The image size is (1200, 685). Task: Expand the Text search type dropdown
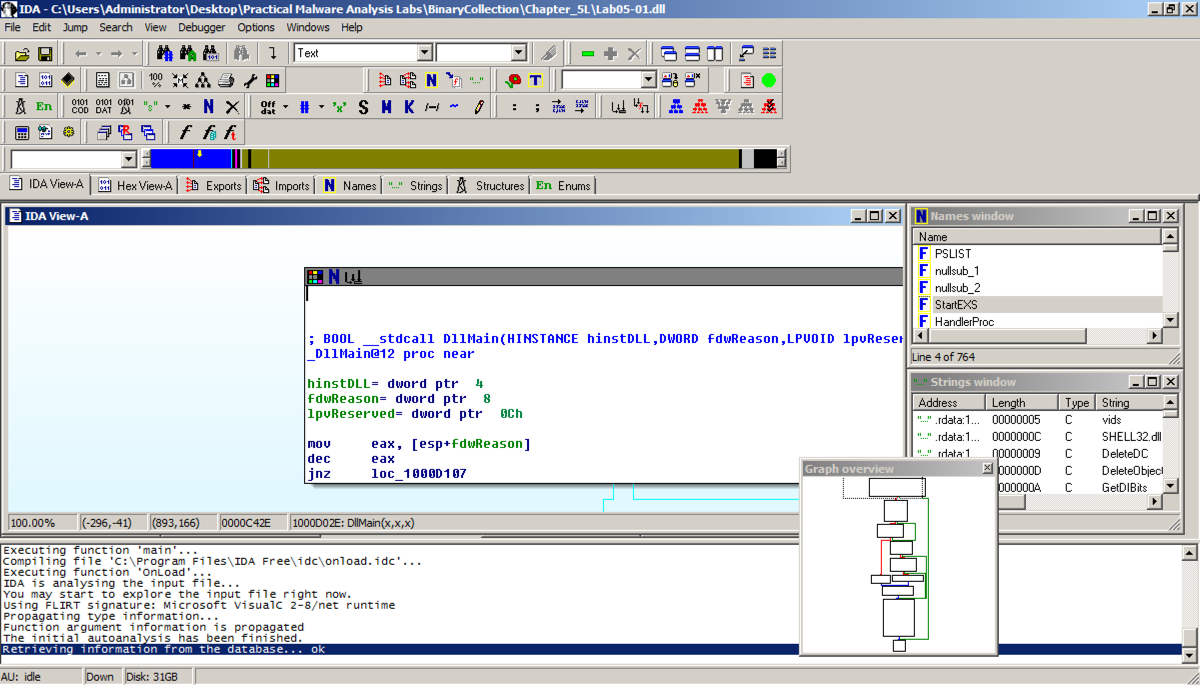424,53
